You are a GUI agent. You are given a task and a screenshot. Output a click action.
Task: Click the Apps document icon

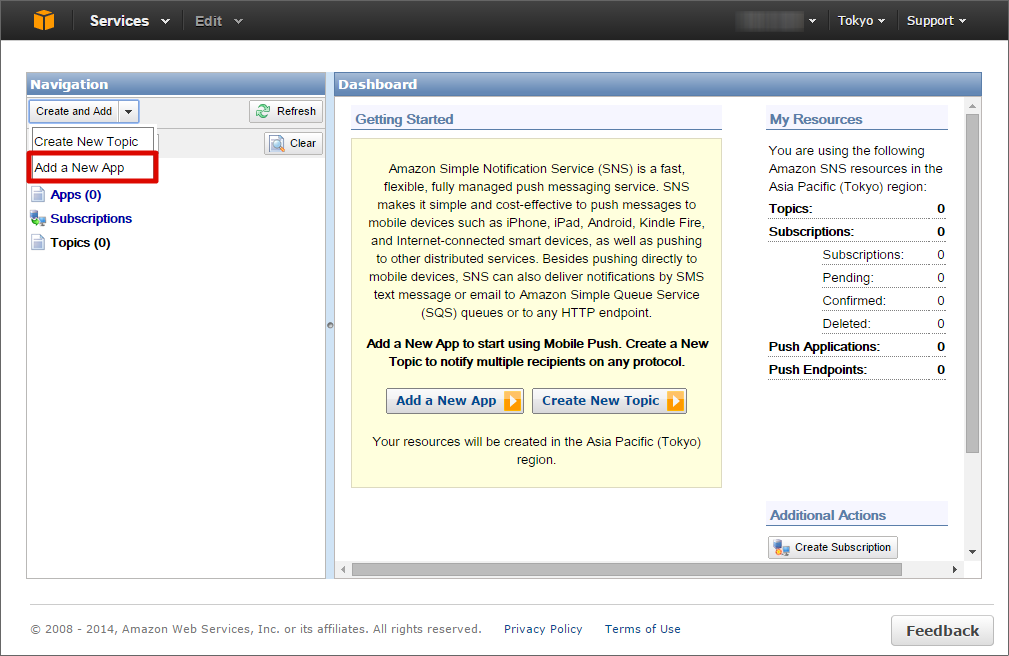click(x=38, y=194)
